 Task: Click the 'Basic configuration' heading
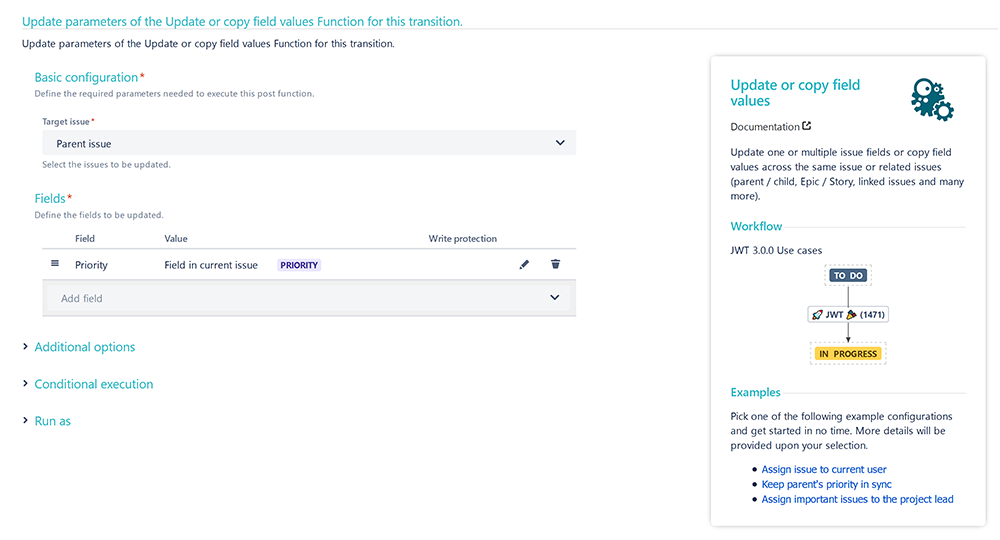86,77
